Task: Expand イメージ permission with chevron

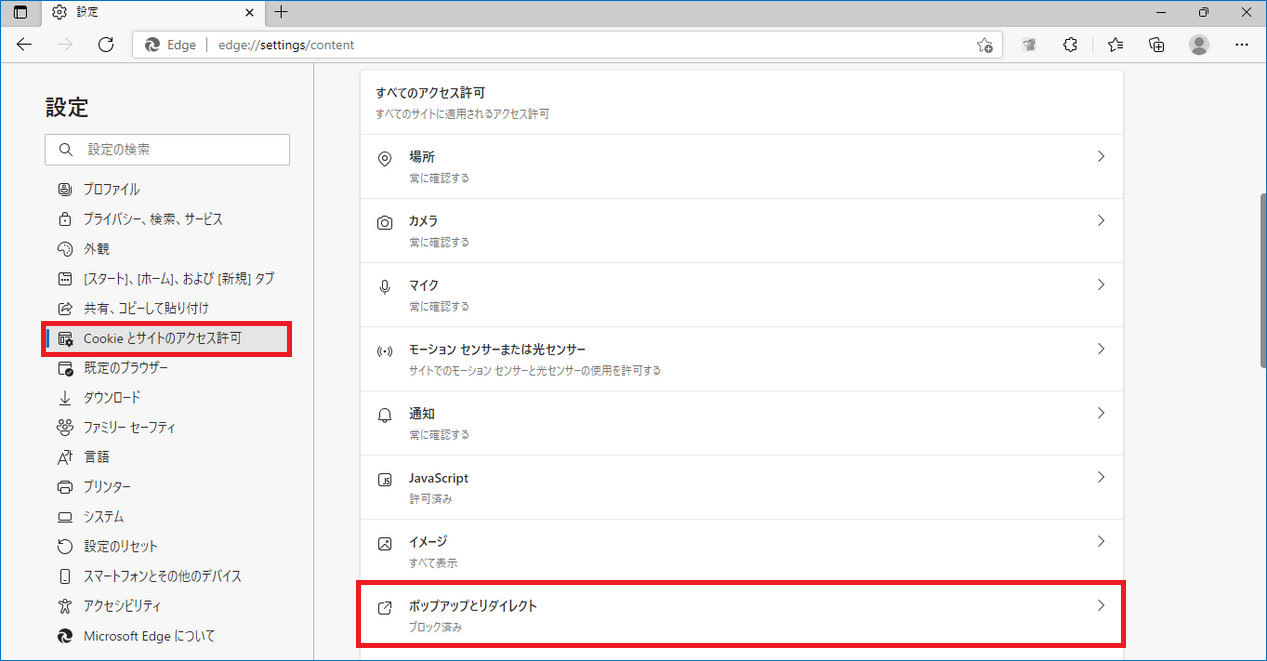Action: coord(1101,541)
